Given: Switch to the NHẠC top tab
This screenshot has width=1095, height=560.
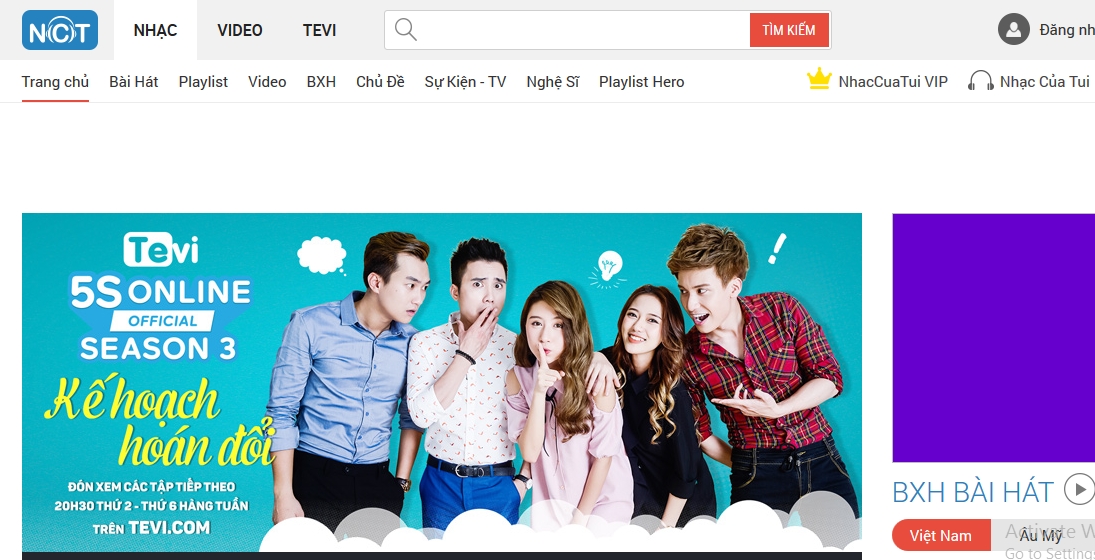Looking at the screenshot, I should point(155,30).
